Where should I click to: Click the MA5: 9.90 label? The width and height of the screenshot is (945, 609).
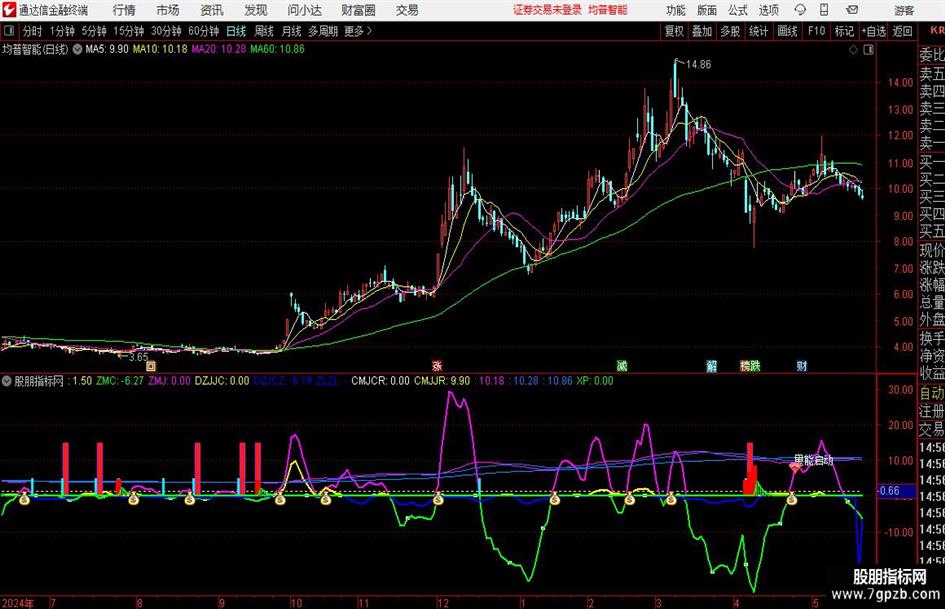coord(107,49)
